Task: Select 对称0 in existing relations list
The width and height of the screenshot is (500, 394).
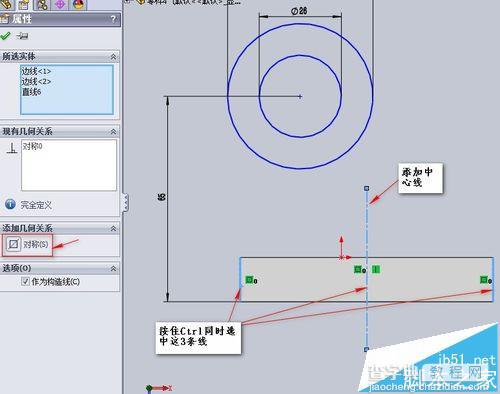Action: tap(32, 146)
